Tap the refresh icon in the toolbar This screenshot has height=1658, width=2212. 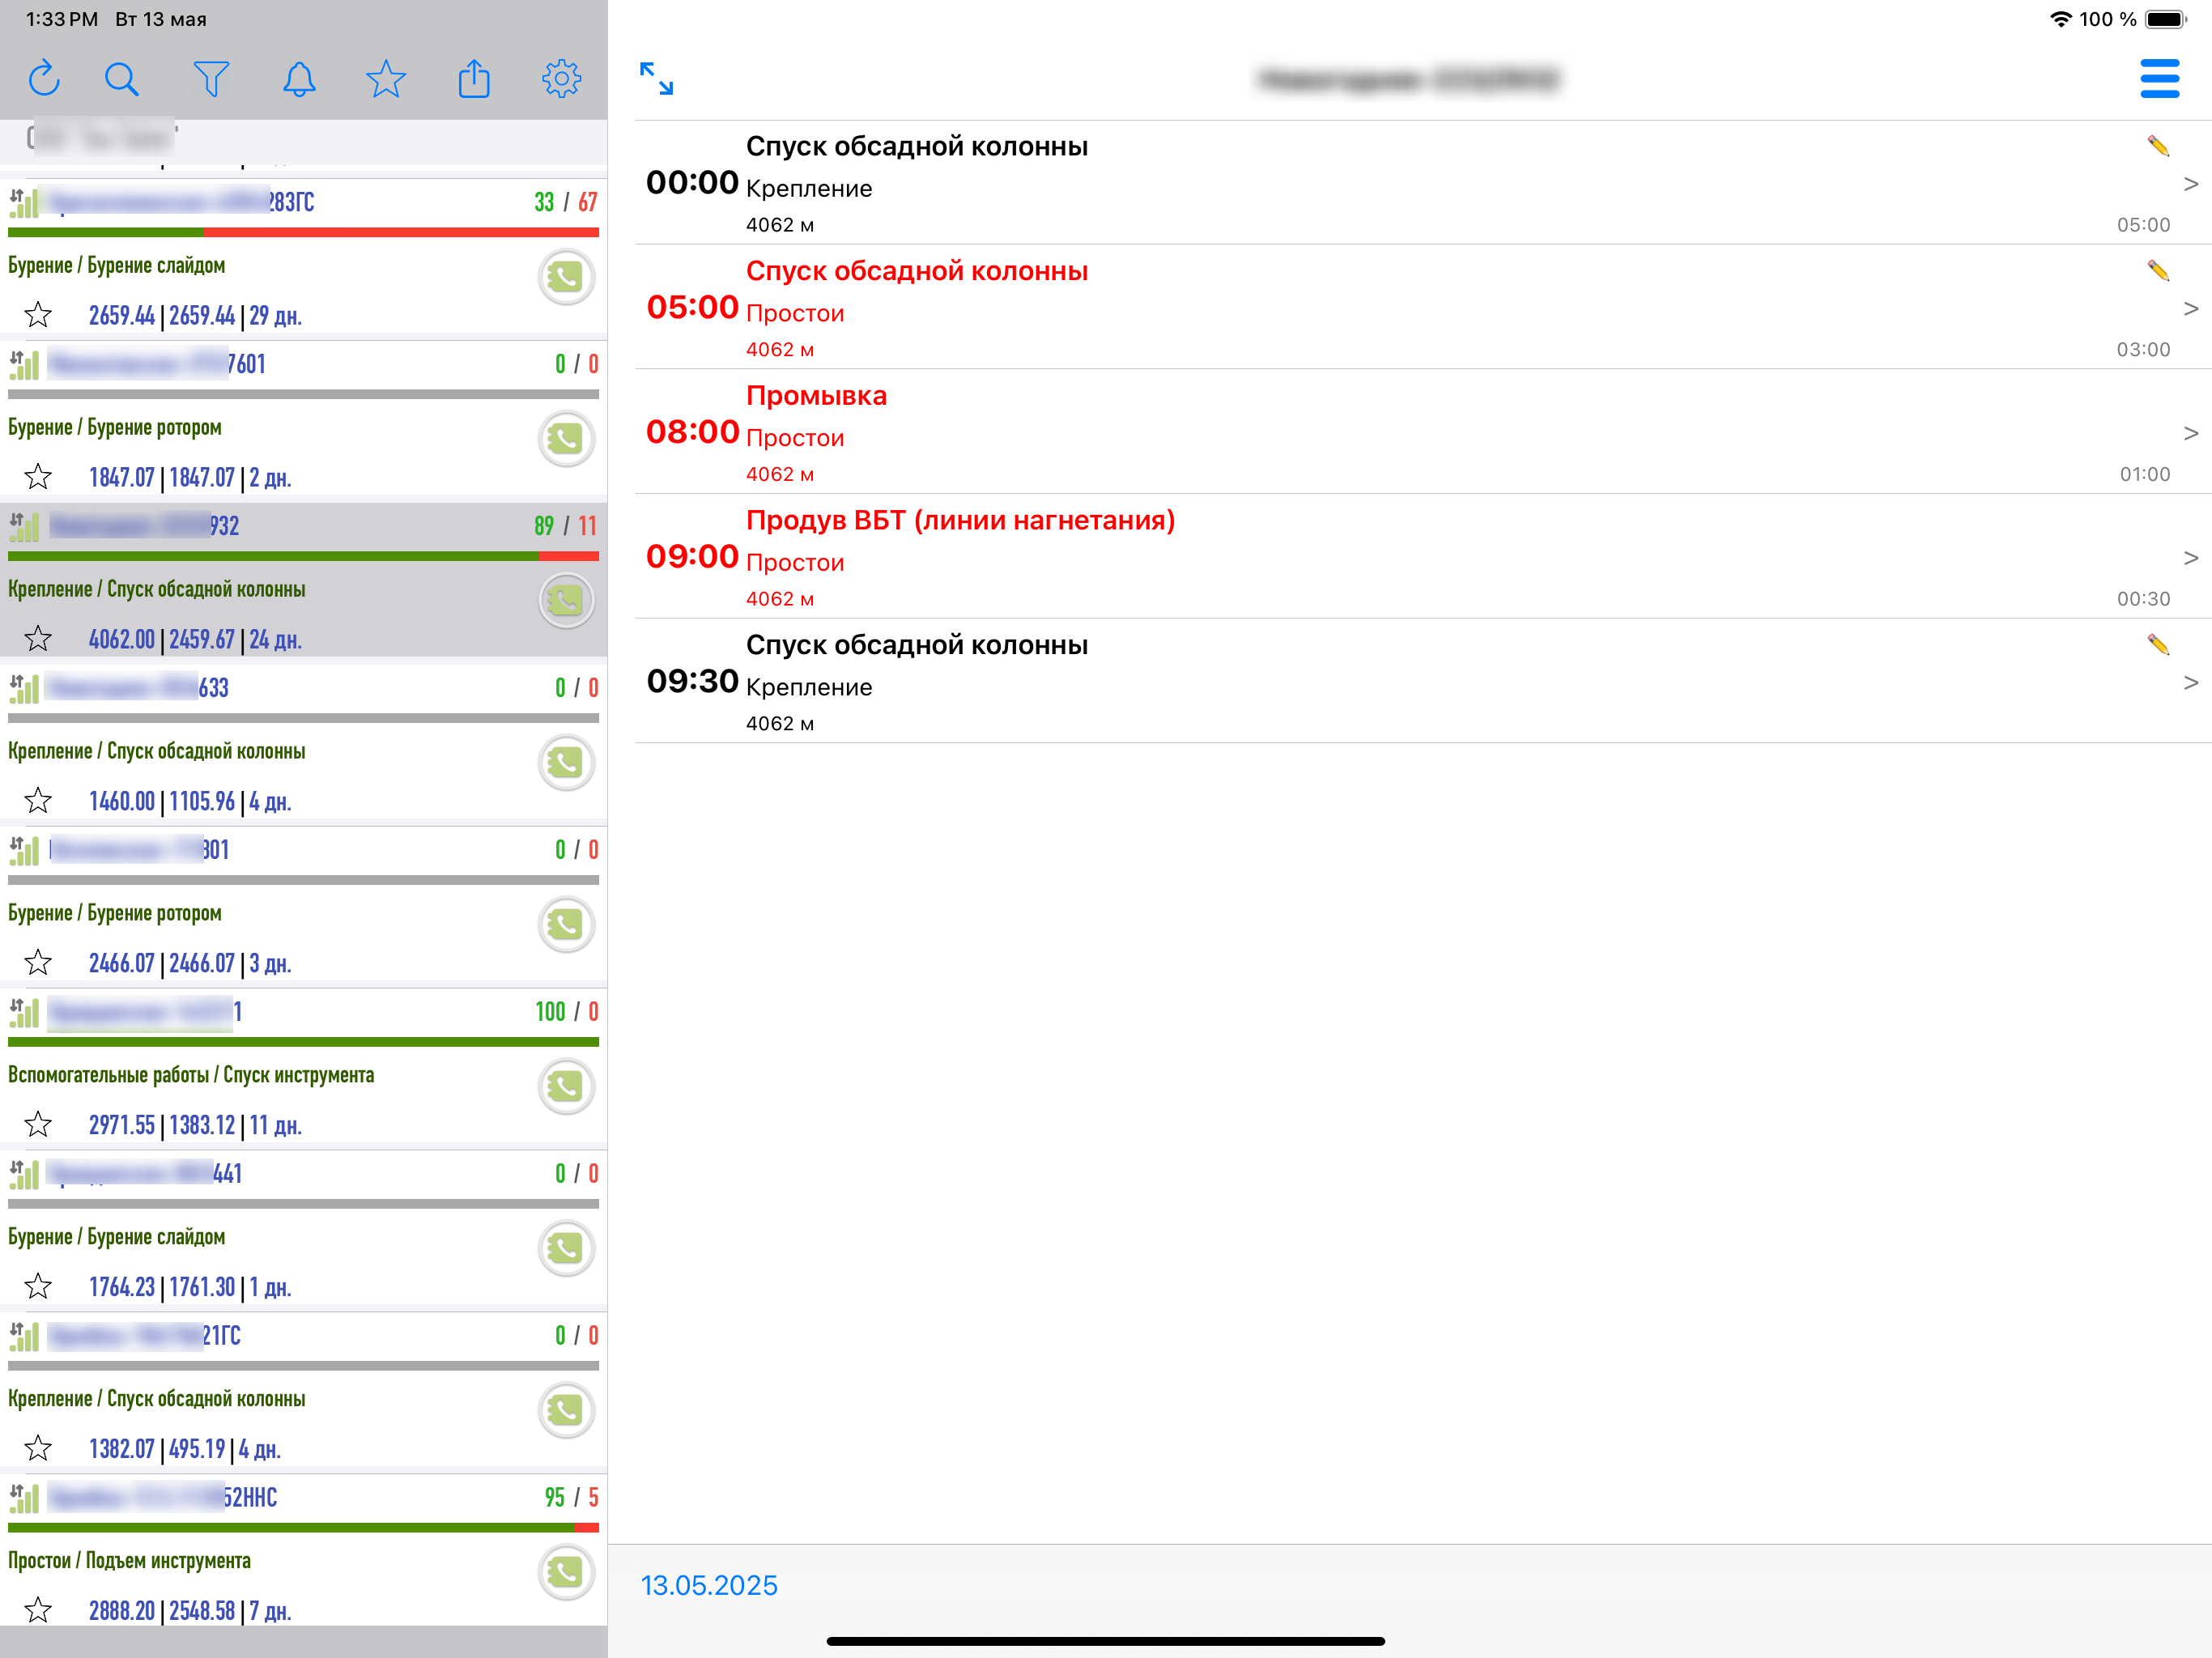44,79
